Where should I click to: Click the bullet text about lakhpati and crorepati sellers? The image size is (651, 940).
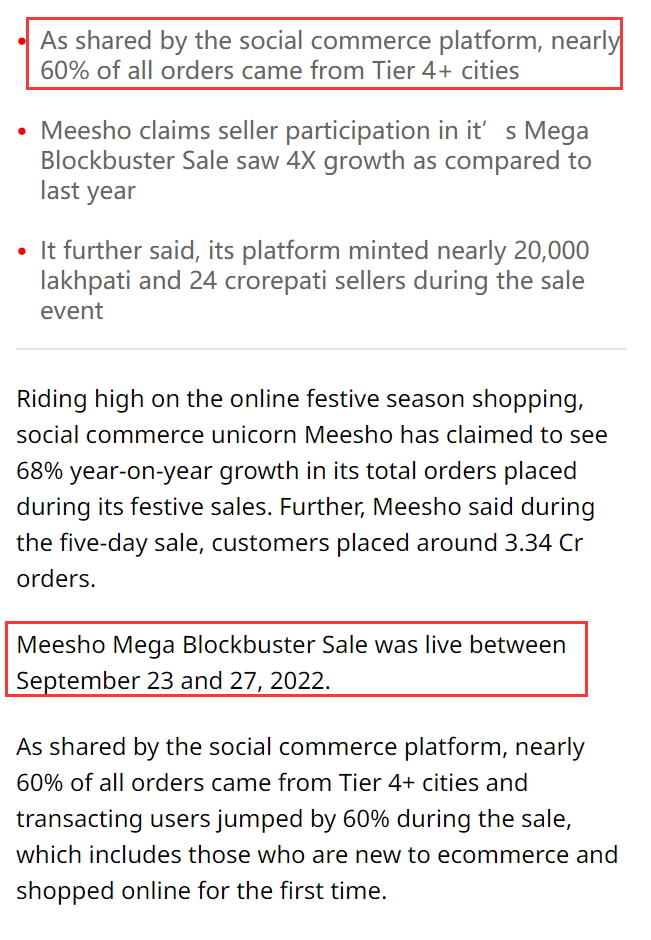[315, 281]
